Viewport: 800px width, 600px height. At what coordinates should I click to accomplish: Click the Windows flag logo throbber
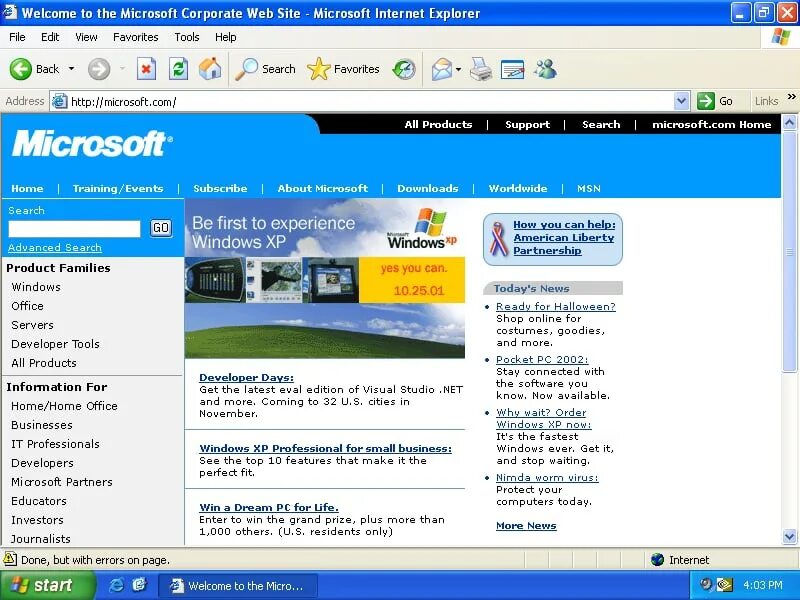click(780, 37)
